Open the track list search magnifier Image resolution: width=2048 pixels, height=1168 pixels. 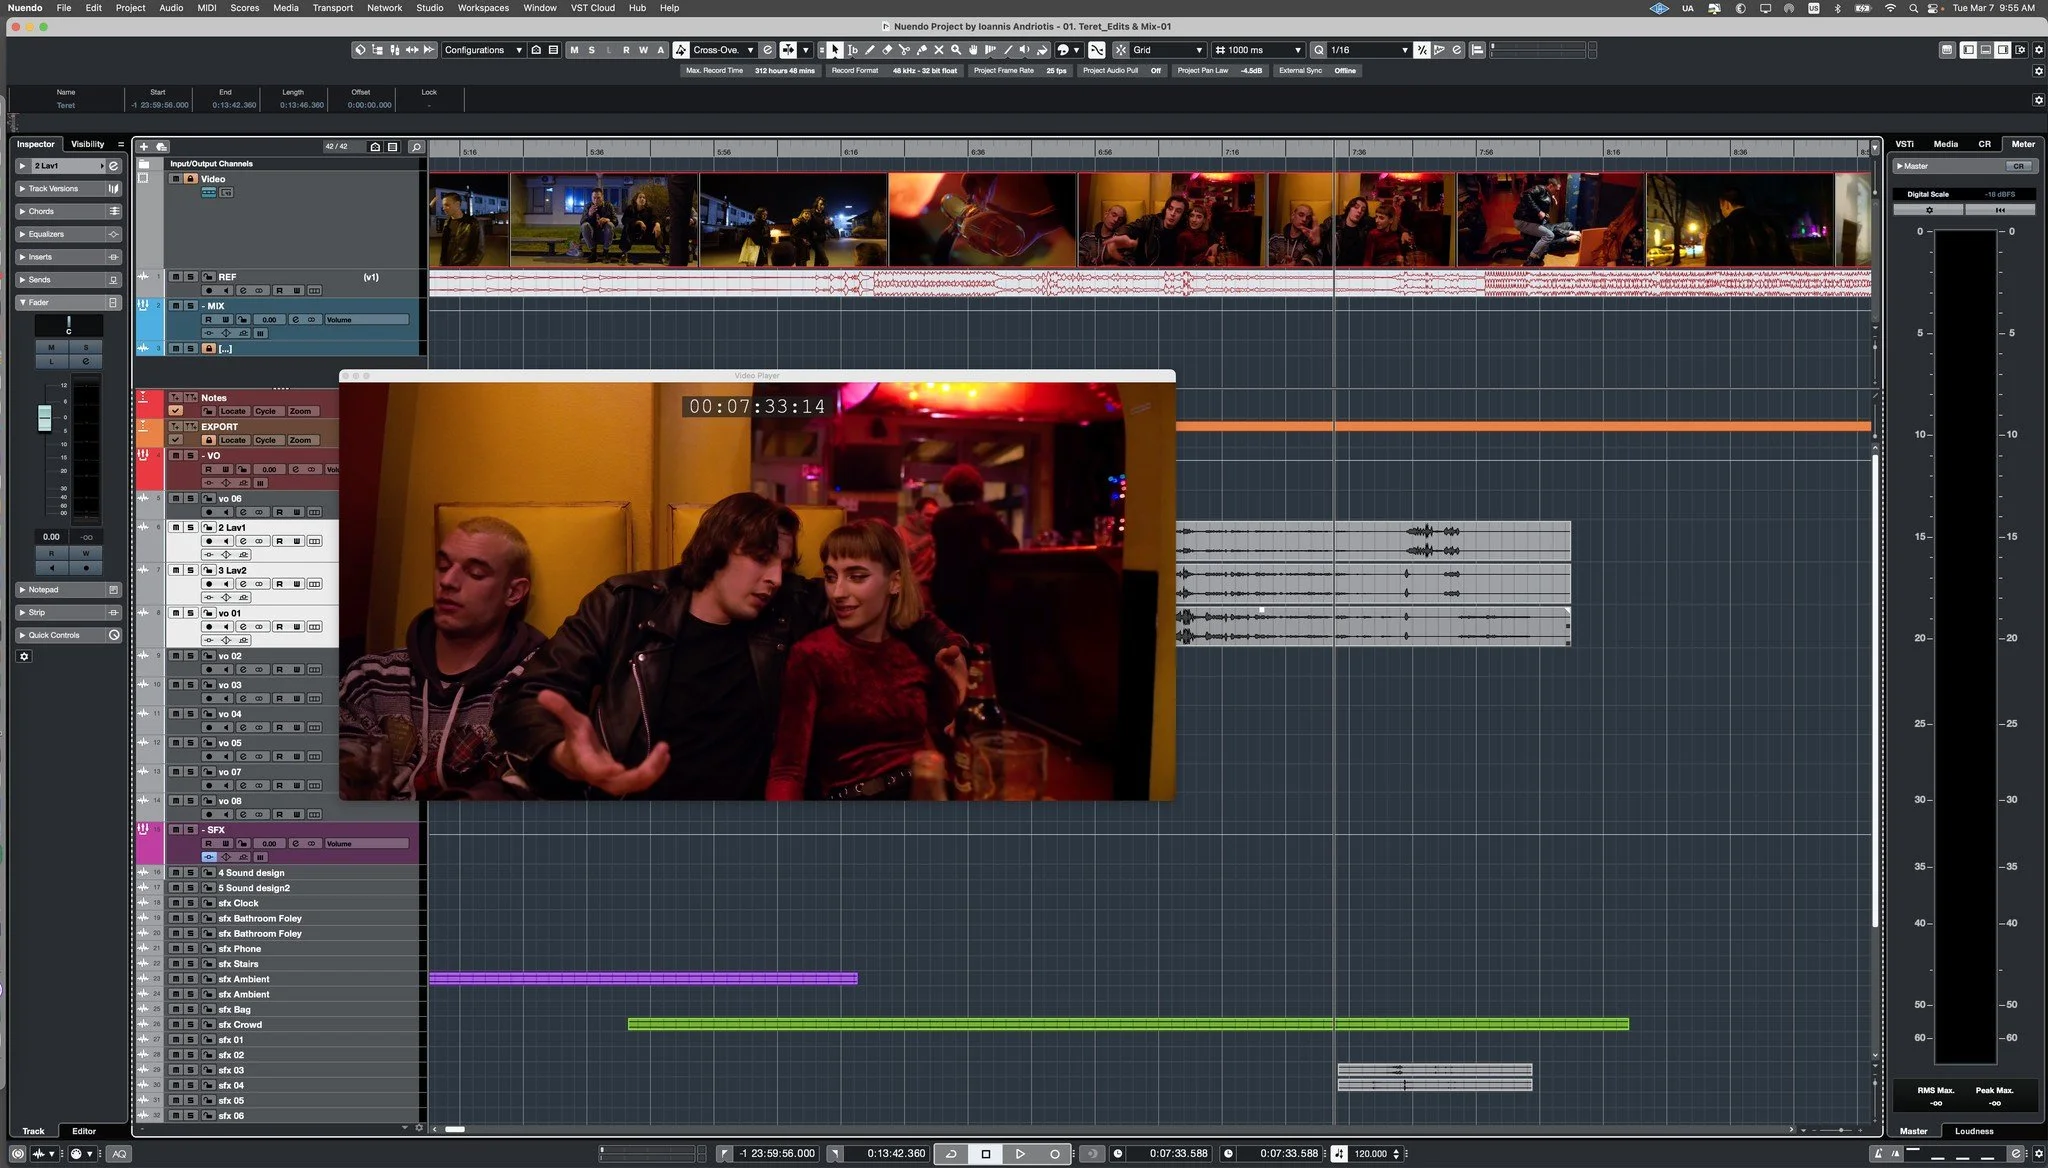coord(416,147)
